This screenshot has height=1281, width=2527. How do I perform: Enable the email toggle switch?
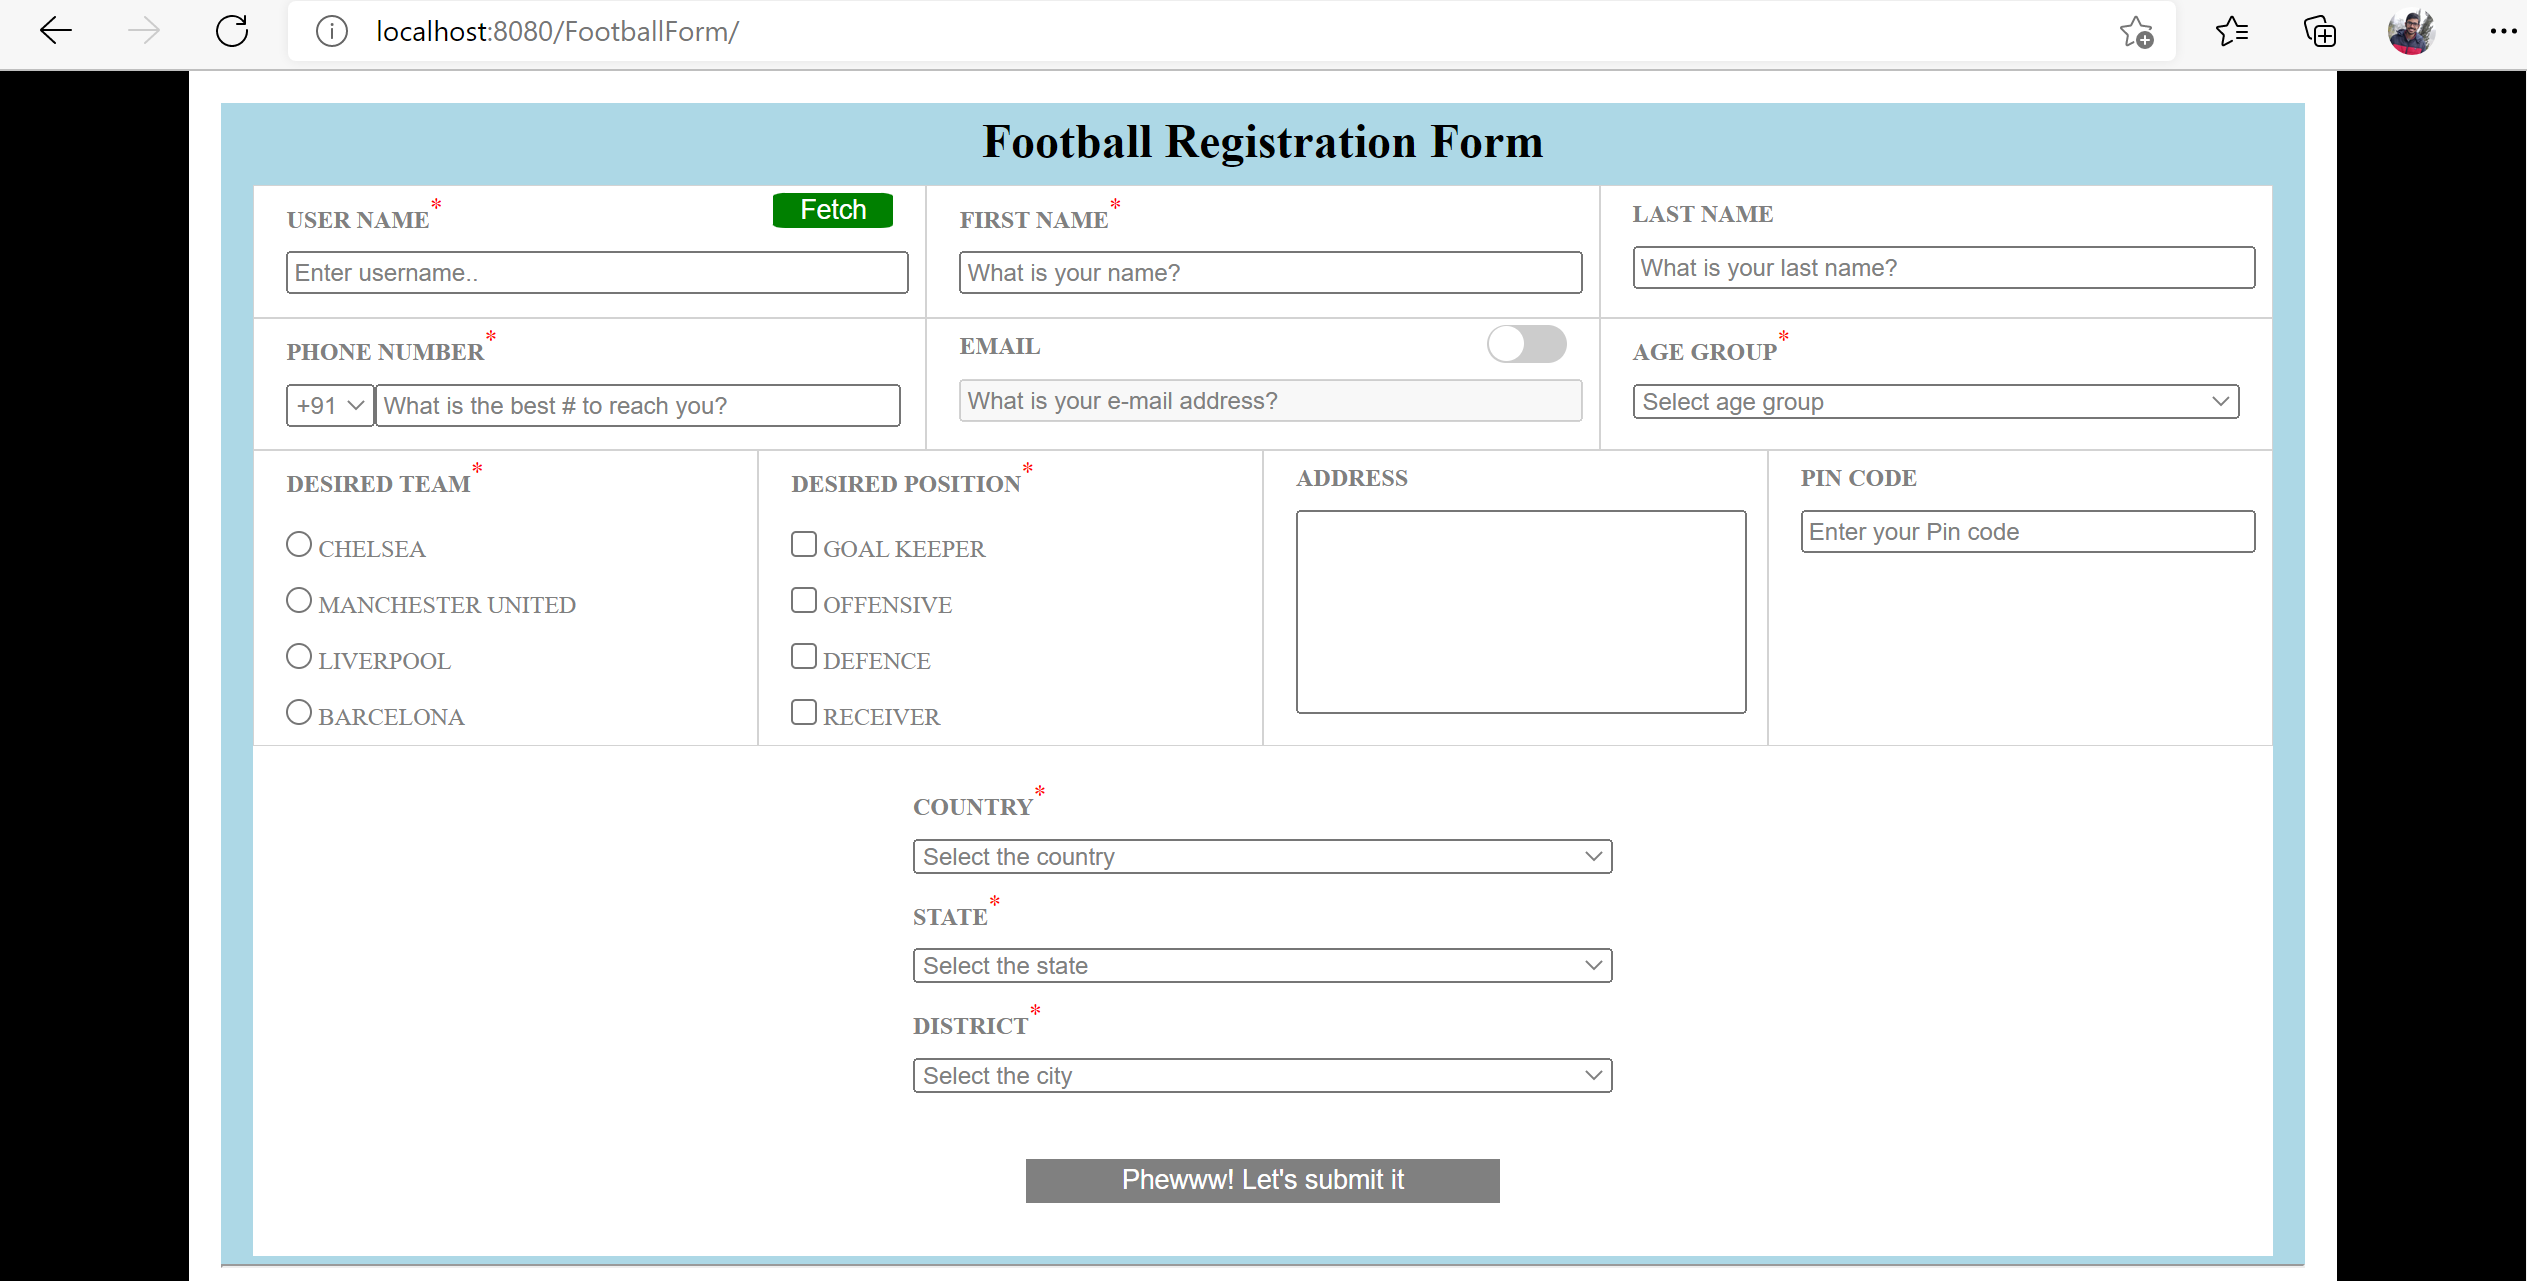pyautogui.click(x=1526, y=344)
